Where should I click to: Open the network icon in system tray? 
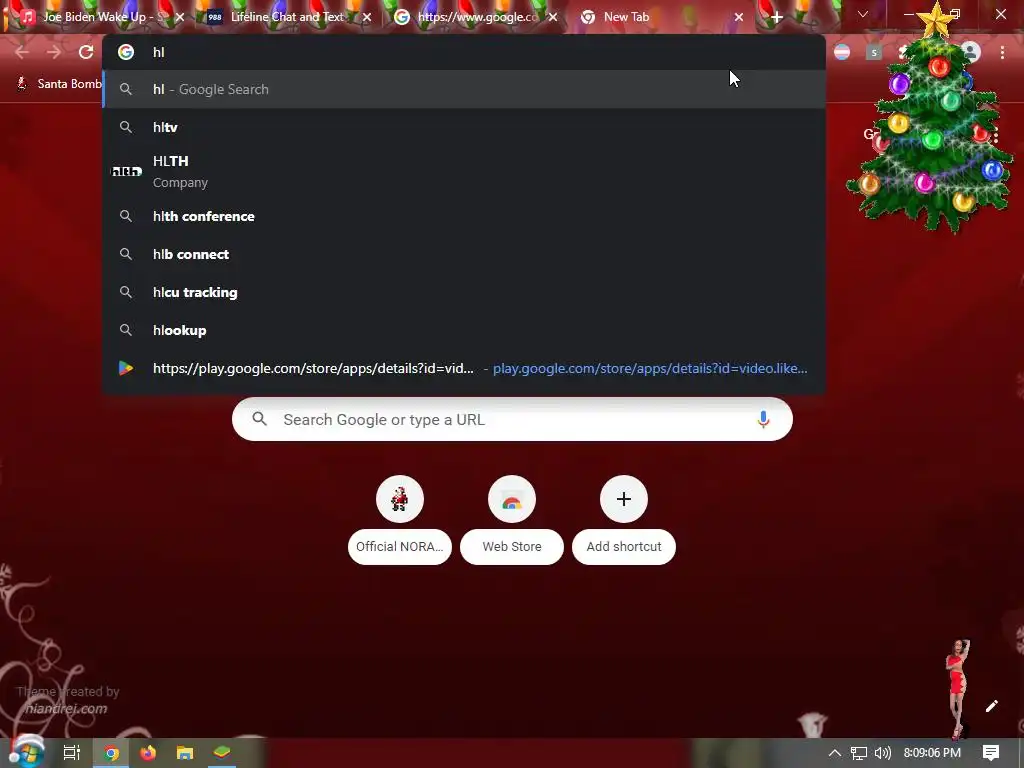tap(859, 753)
